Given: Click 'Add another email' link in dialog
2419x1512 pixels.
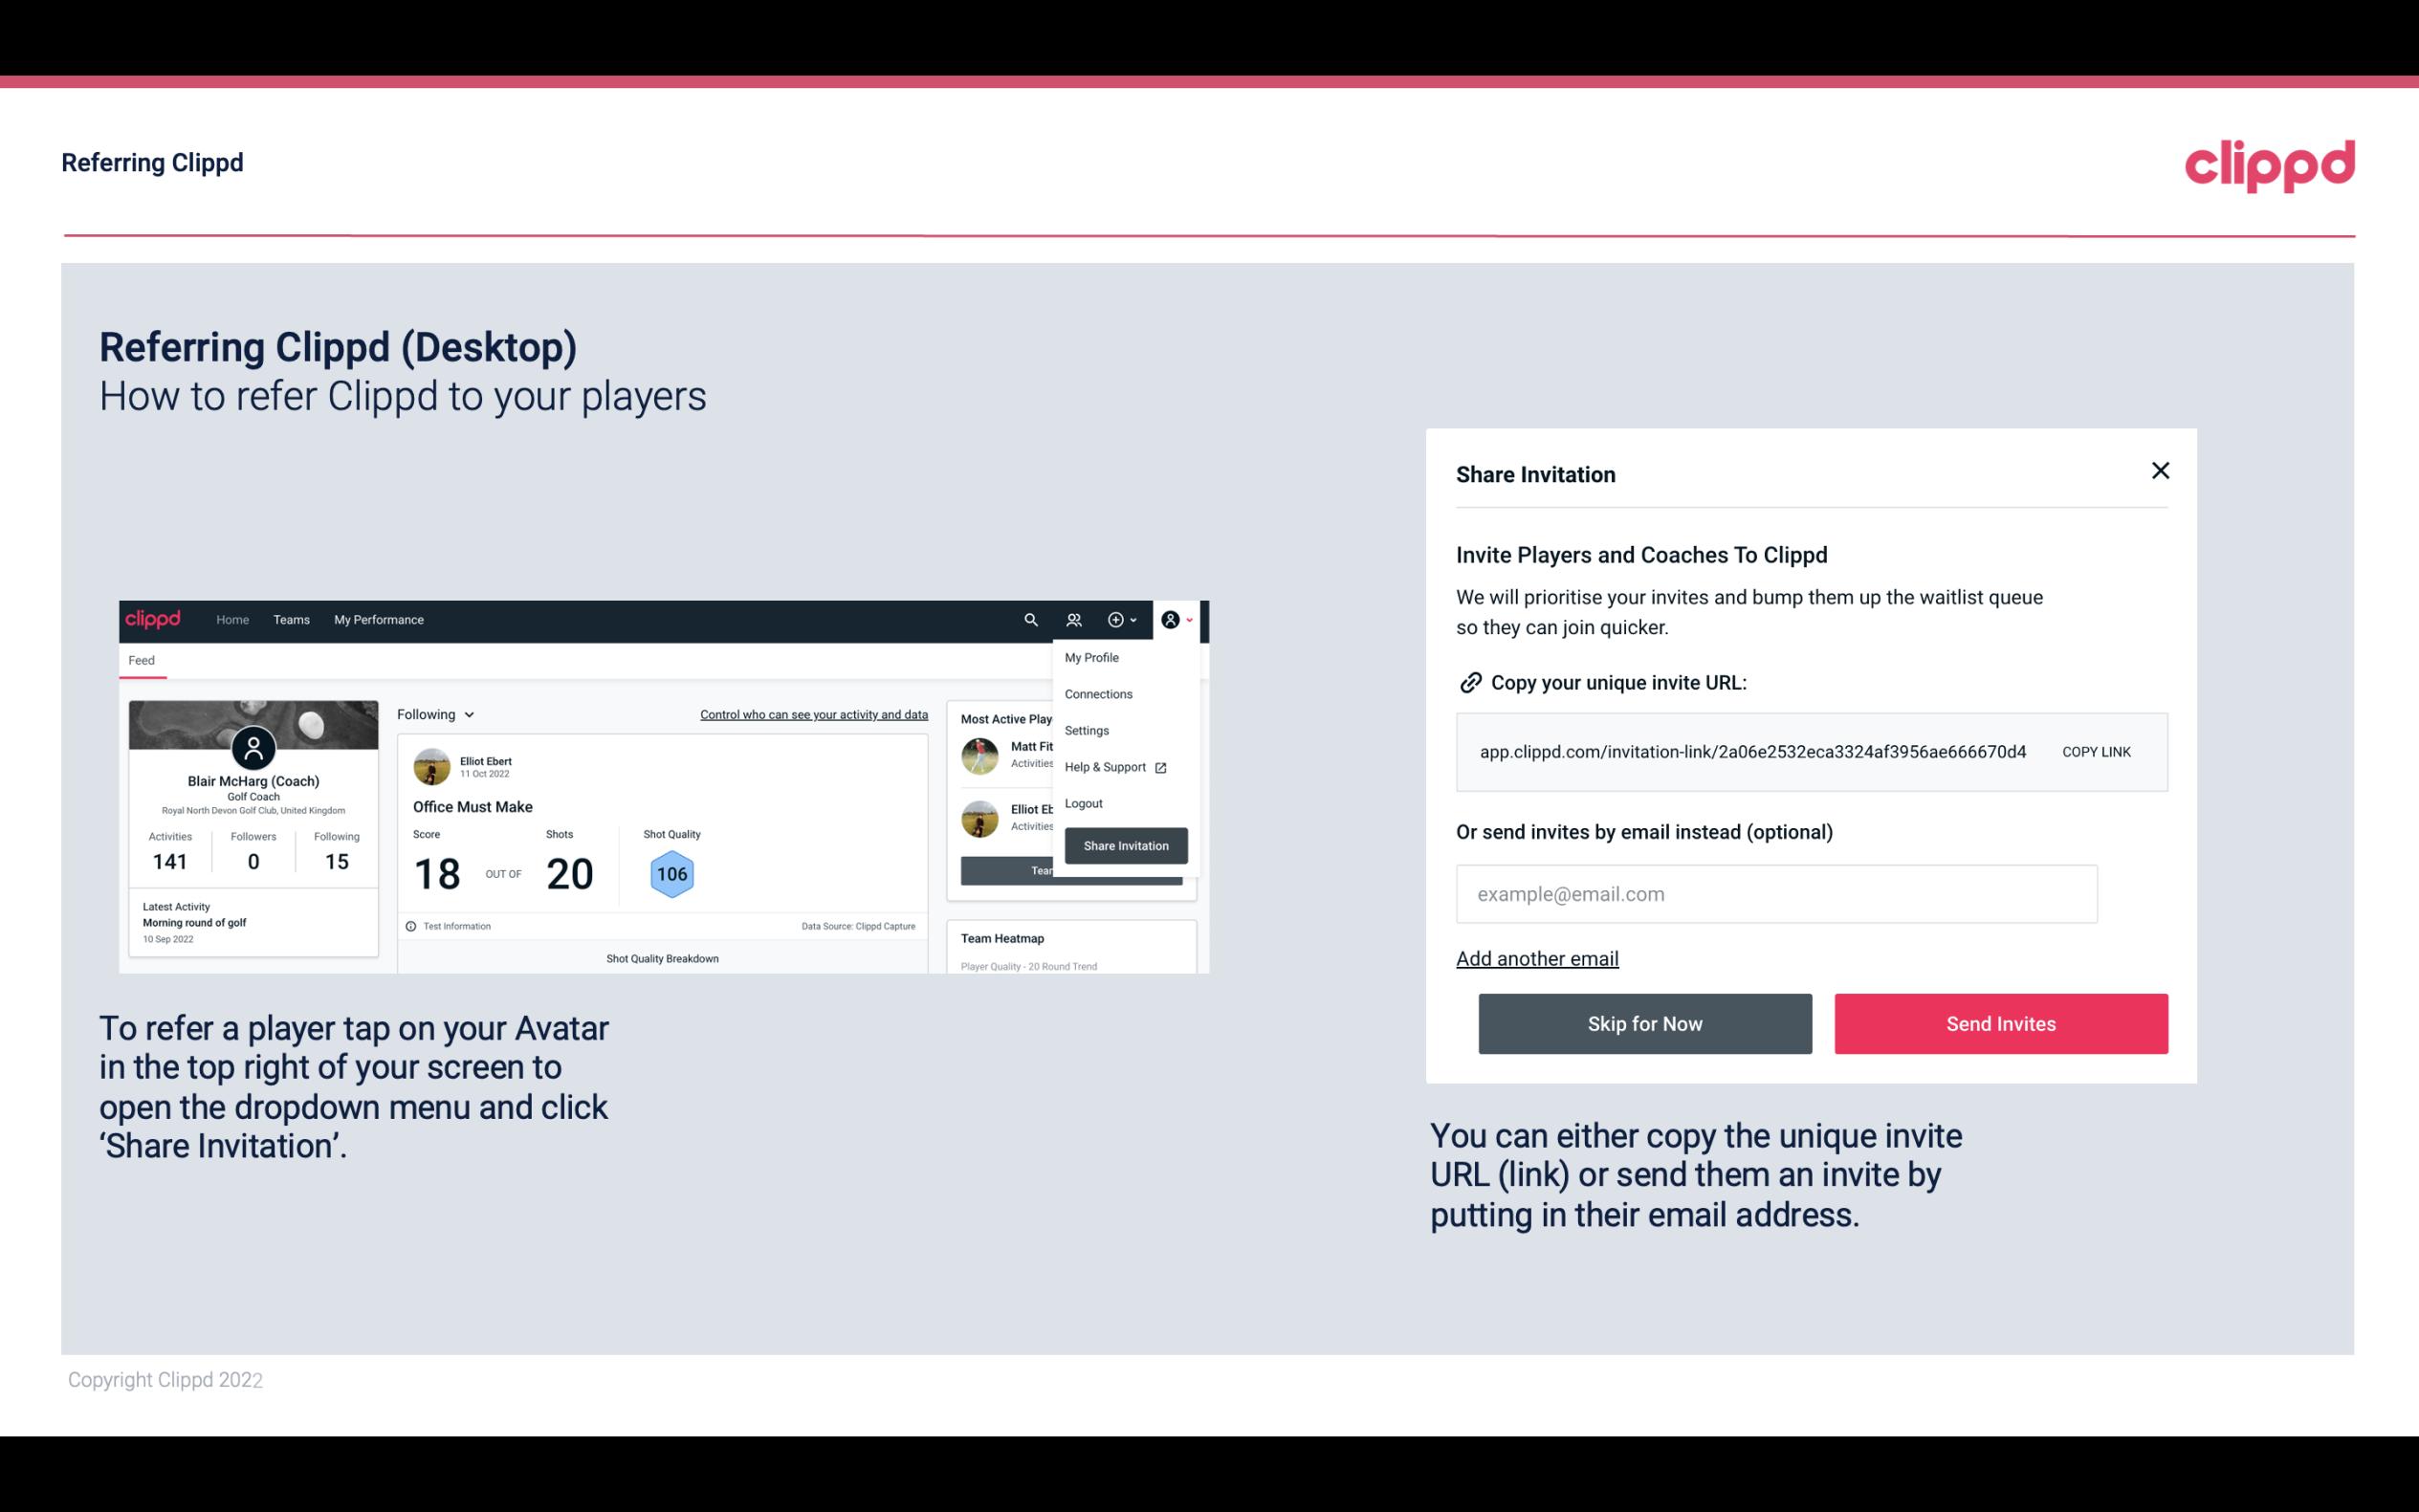Looking at the screenshot, I should (1536, 958).
